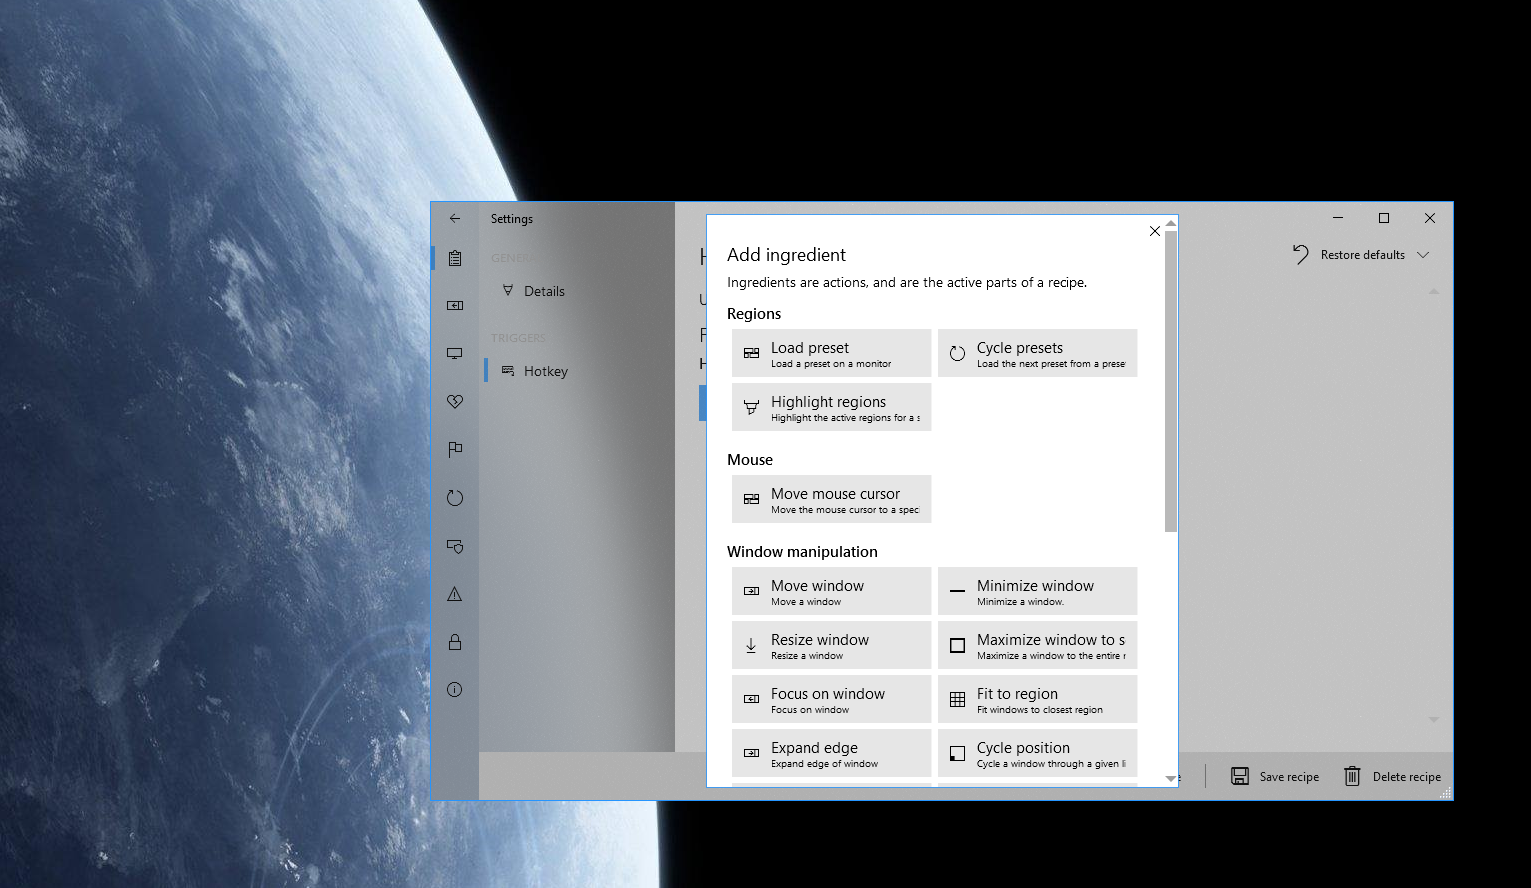Viewport: 1531px width, 888px height.
Task: Click the keyboard input icon in sidebar
Action: coord(455,305)
